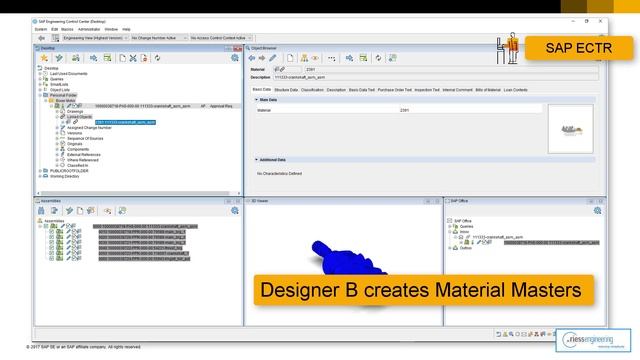Viewport: 640px width, 360px height.
Task: Select the Sequence Of Sources tree item
Action: [x=85, y=138]
